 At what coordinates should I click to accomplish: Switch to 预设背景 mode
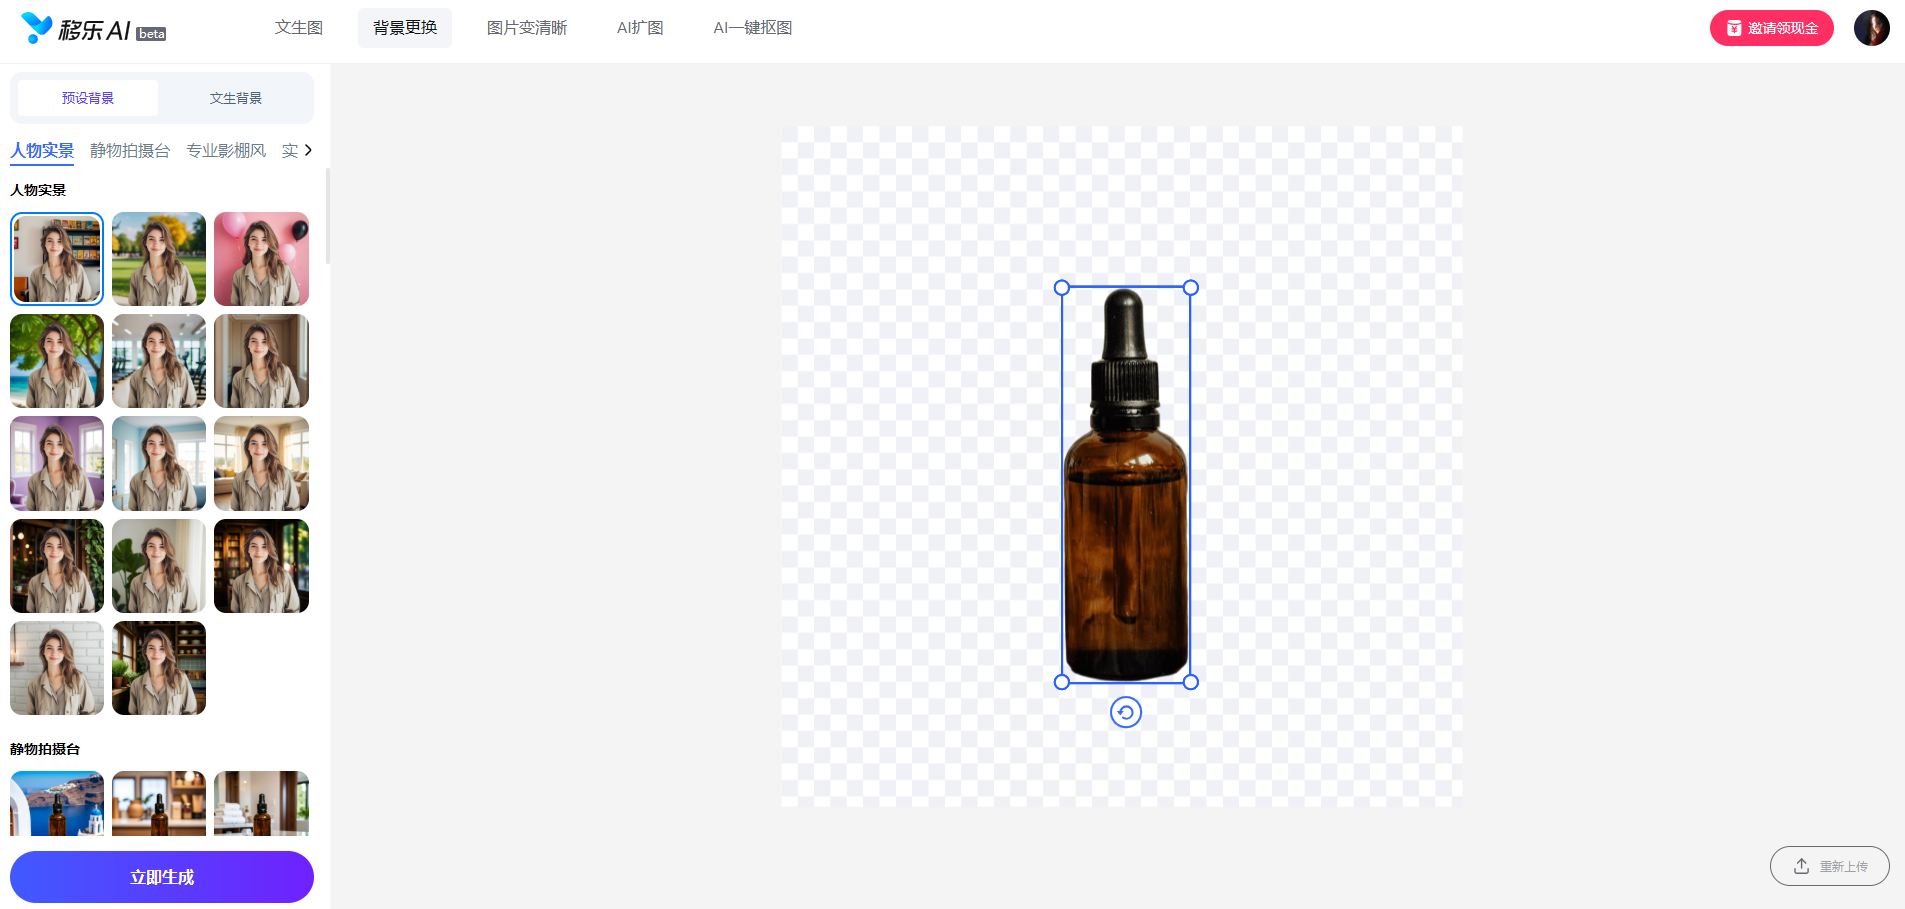[x=88, y=98]
